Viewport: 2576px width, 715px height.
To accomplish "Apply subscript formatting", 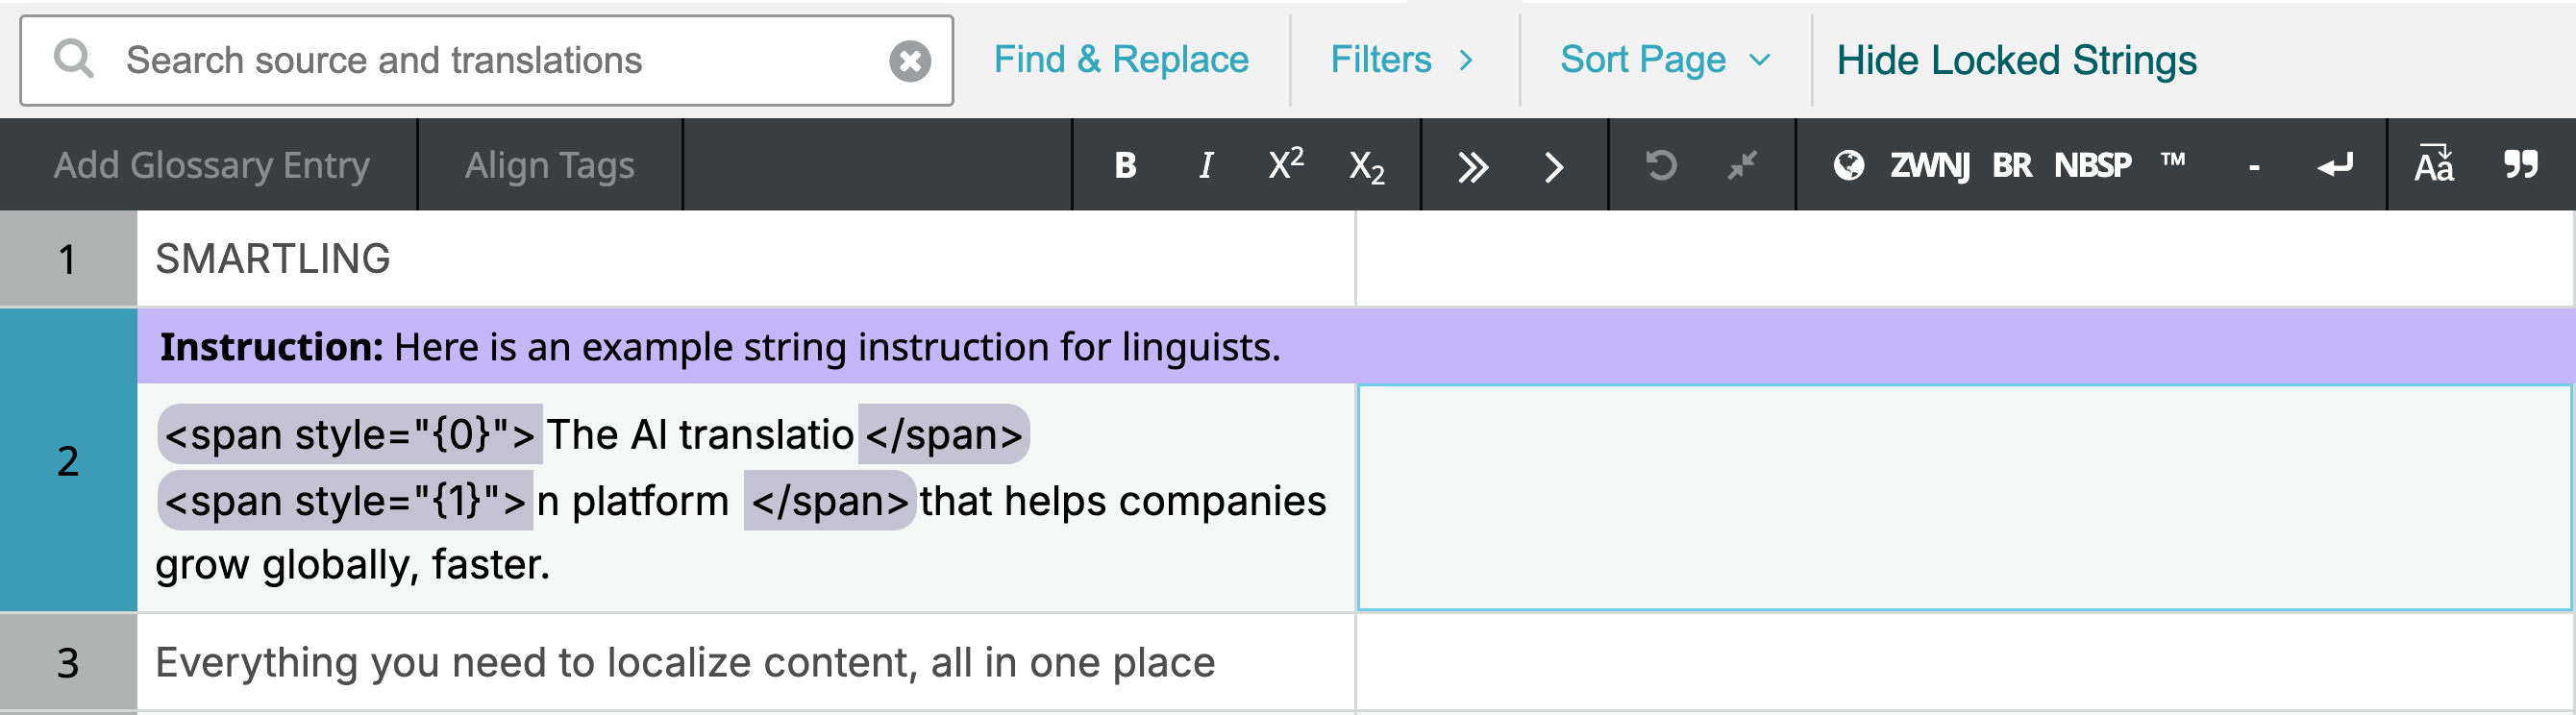I will pos(1366,167).
